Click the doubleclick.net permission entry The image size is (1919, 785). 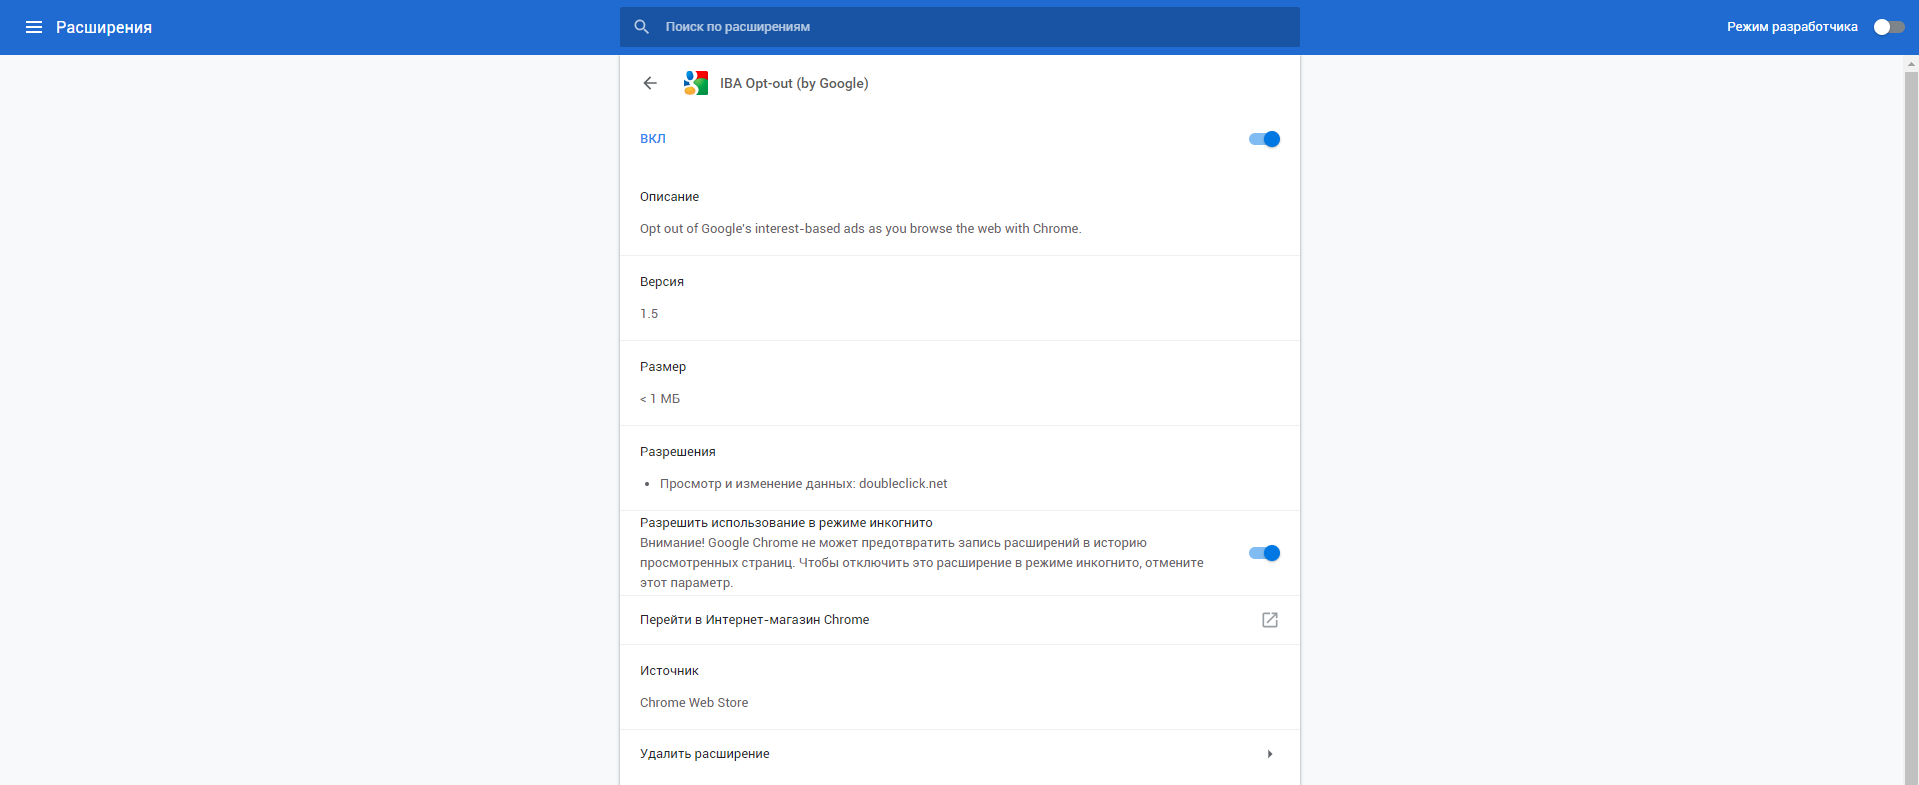[803, 484]
